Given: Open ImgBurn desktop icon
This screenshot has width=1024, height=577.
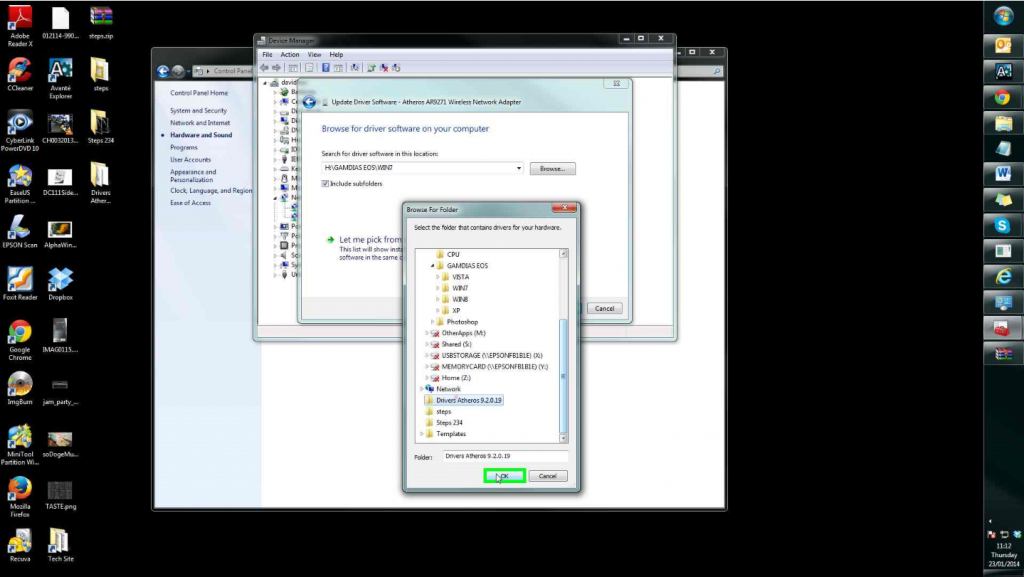Looking at the screenshot, I should (20, 388).
